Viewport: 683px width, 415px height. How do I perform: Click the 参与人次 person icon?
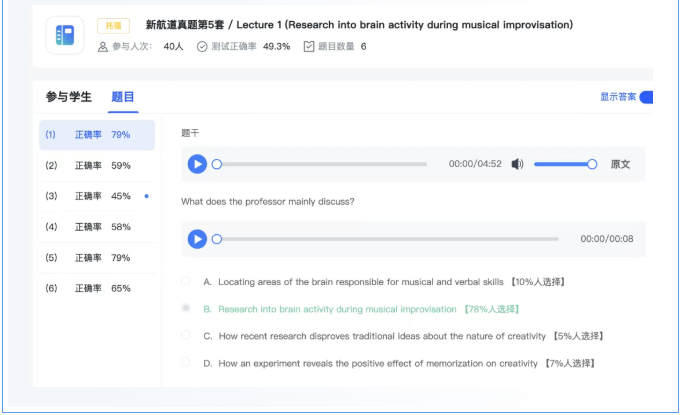click(x=102, y=46)
